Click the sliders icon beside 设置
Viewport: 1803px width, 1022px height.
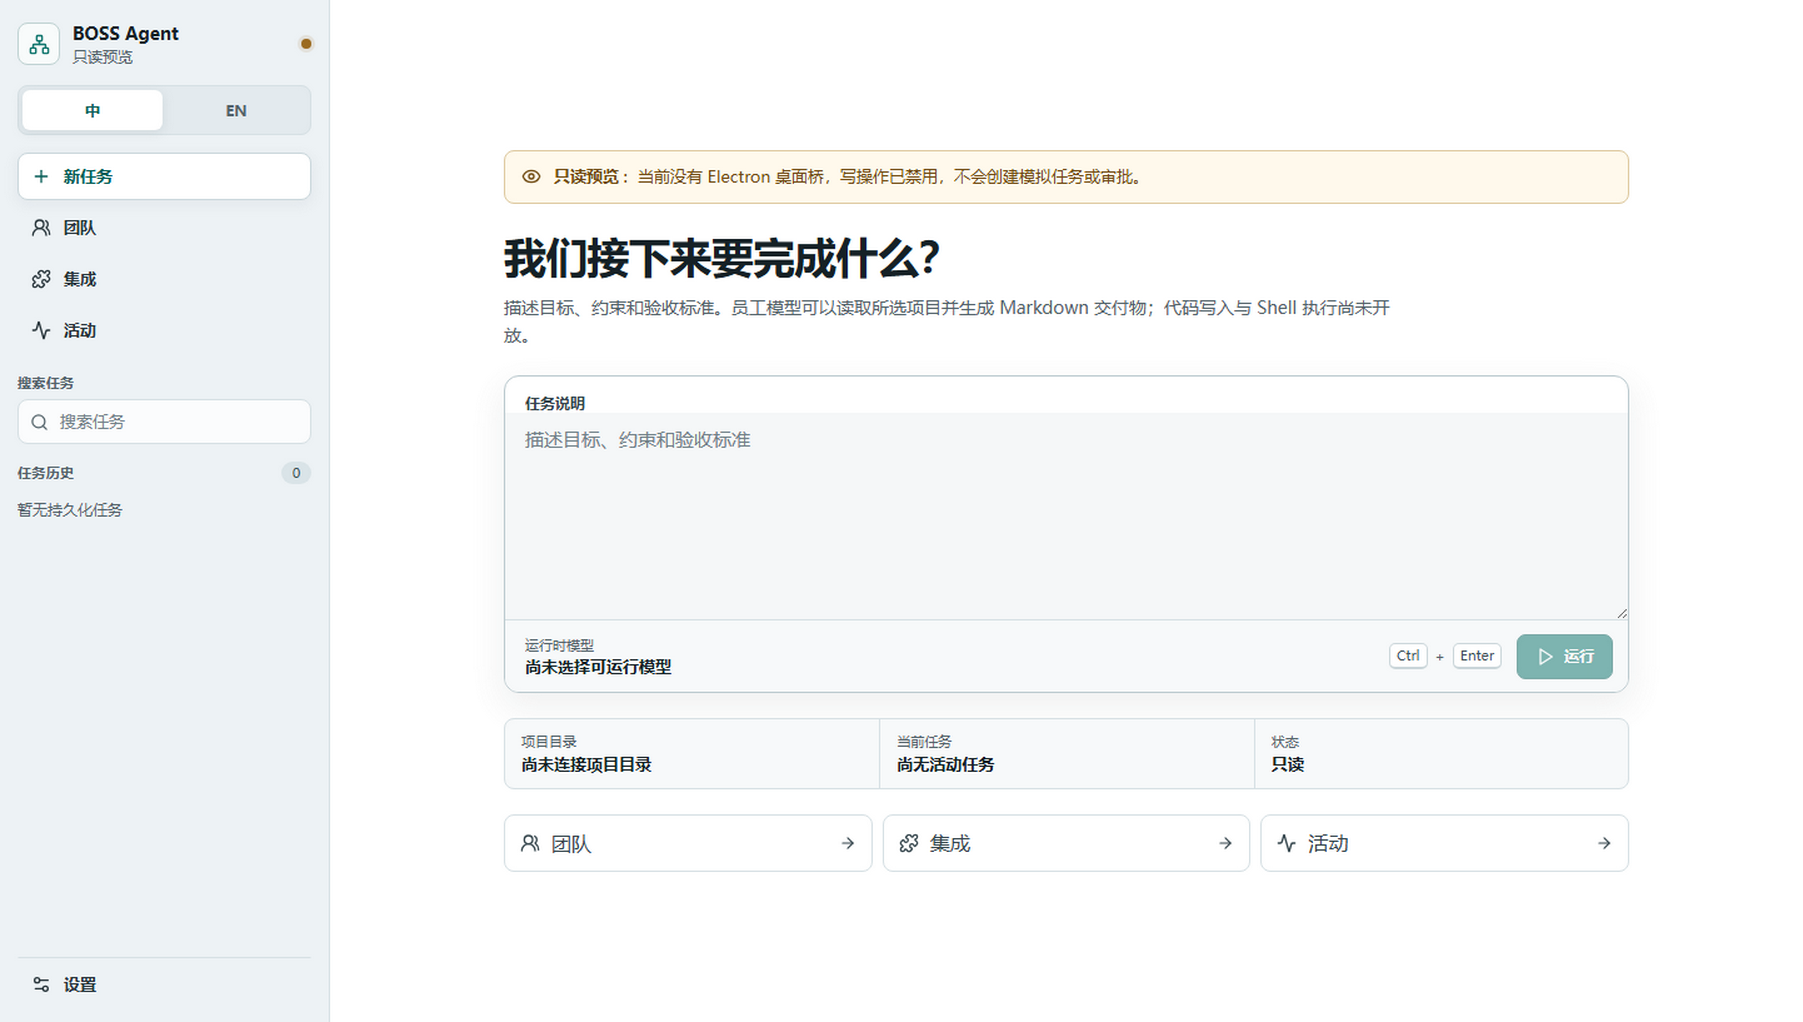pyautogui.click(x=41, y=984)
